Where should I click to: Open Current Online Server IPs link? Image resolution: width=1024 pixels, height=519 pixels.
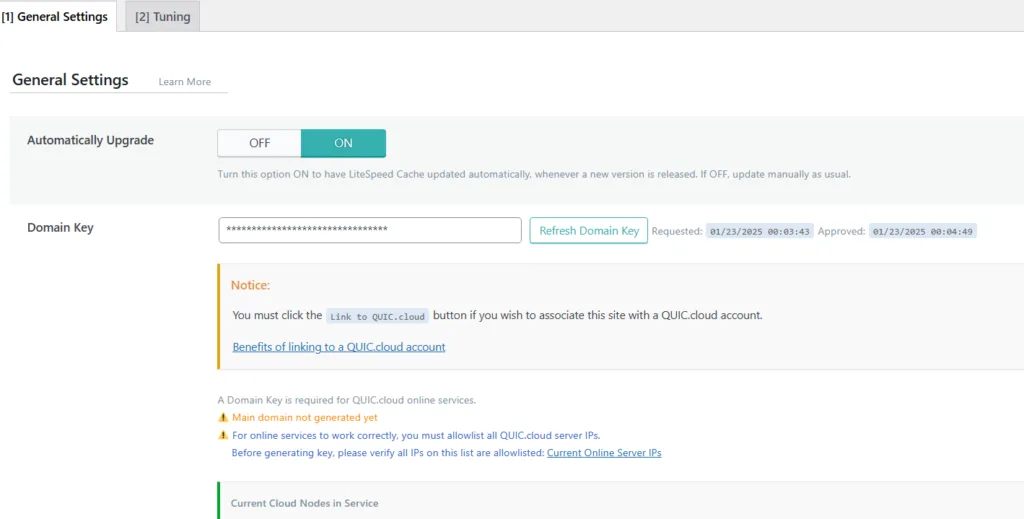[604, 452]
